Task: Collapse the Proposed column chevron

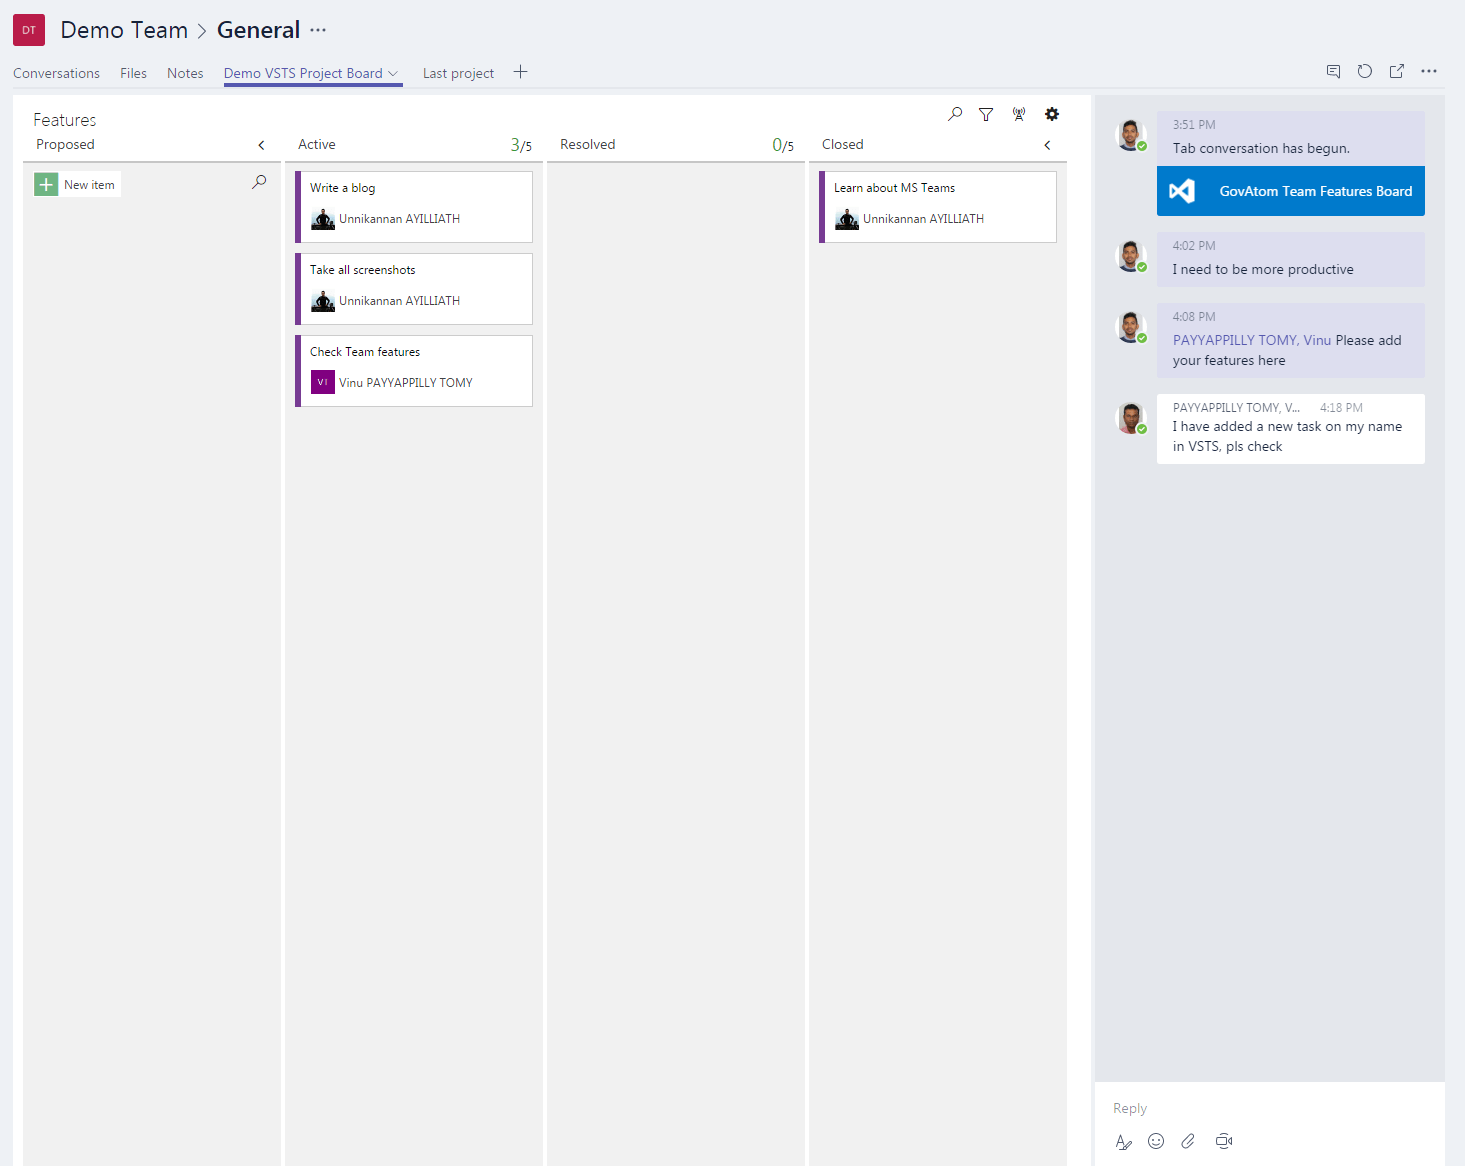Action: [262, 145]
